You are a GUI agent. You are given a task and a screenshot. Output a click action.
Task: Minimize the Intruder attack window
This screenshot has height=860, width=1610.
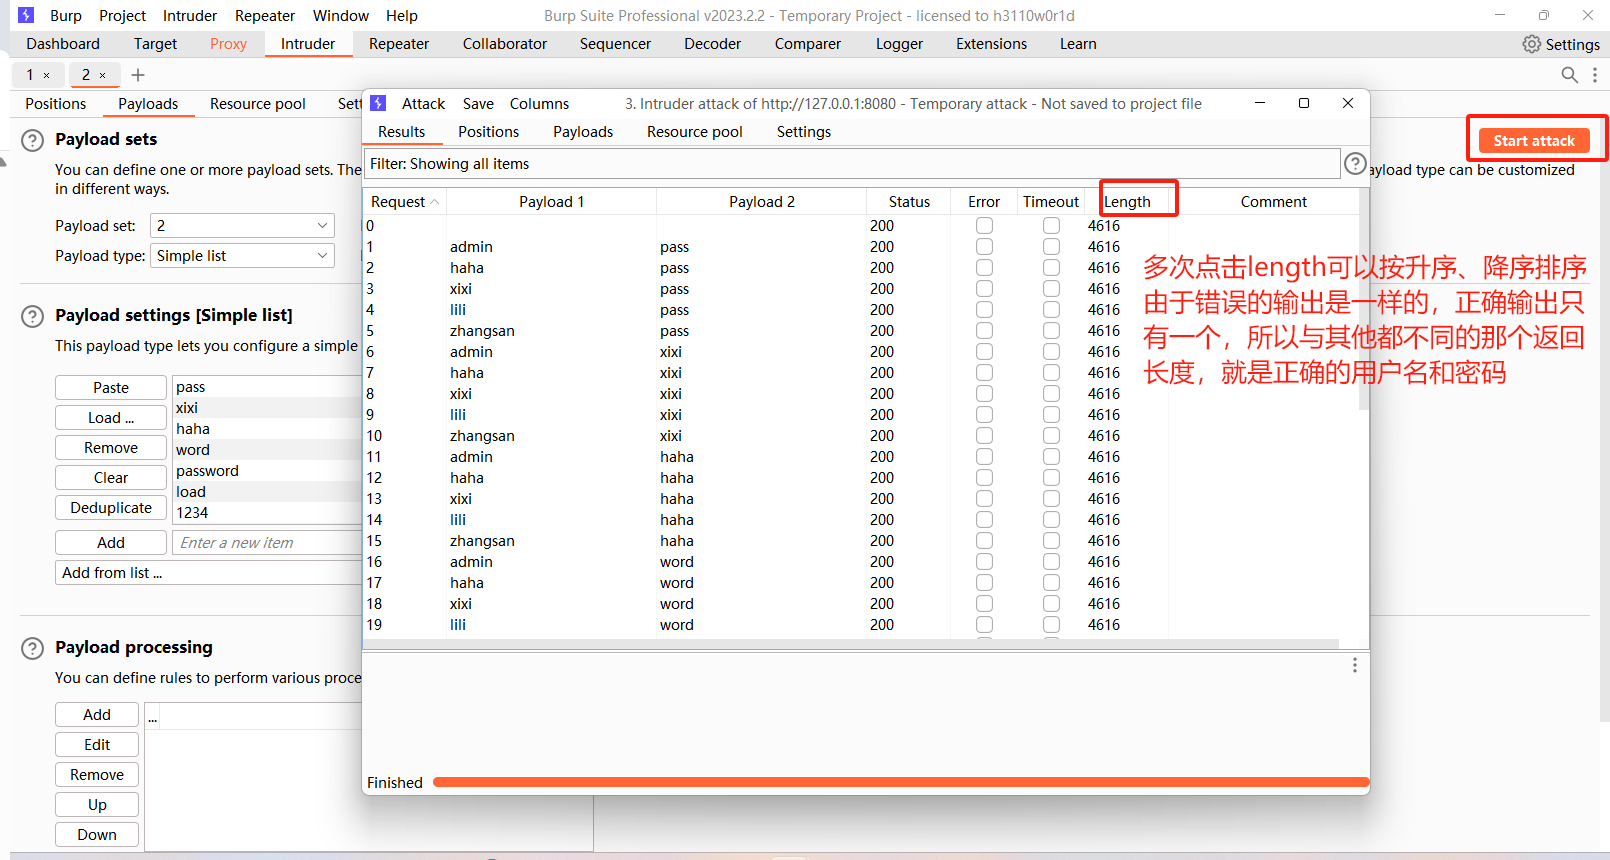[1260, 103]
